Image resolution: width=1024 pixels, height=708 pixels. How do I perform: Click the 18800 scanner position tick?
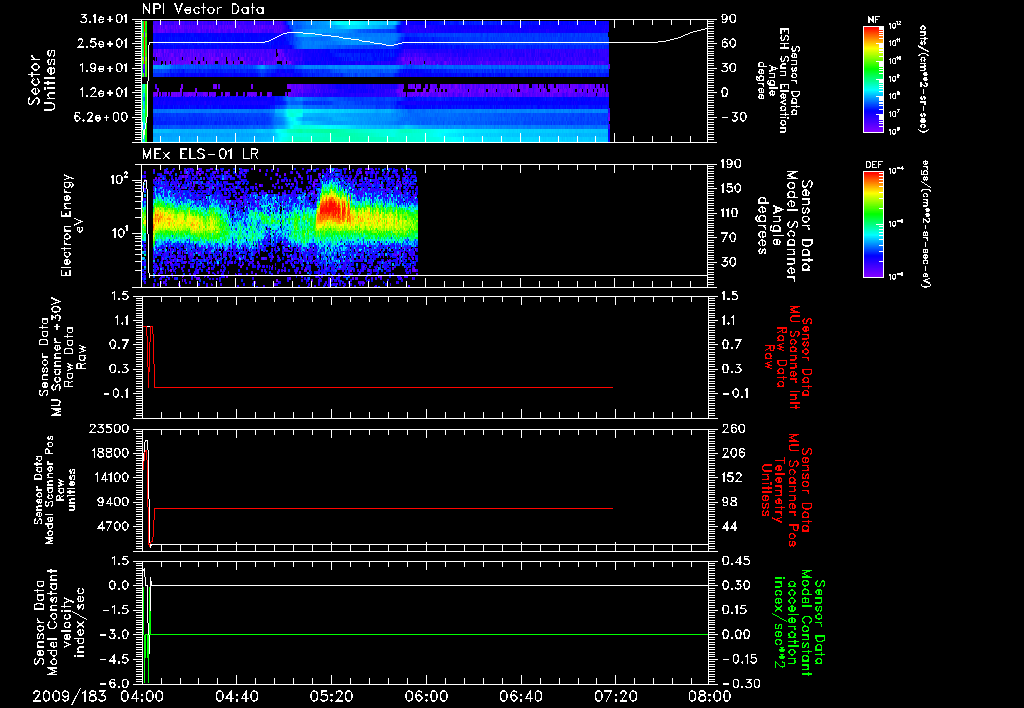[109, 453]
